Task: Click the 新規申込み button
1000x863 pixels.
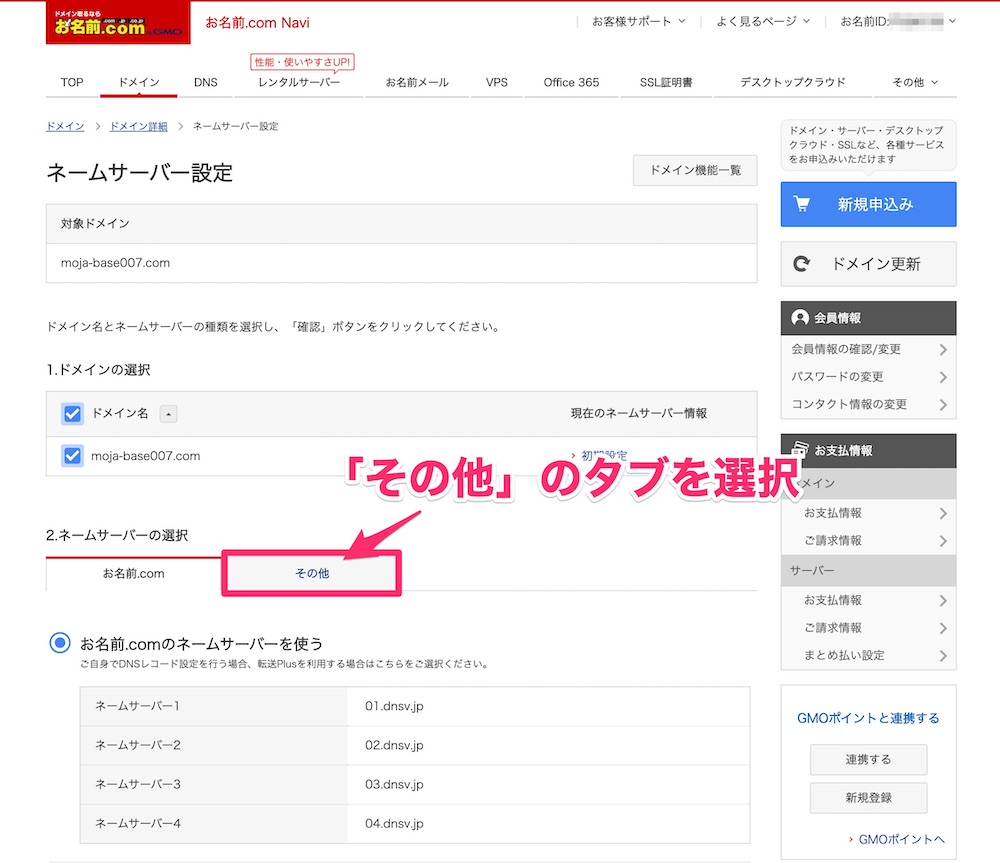Action: 868,204
